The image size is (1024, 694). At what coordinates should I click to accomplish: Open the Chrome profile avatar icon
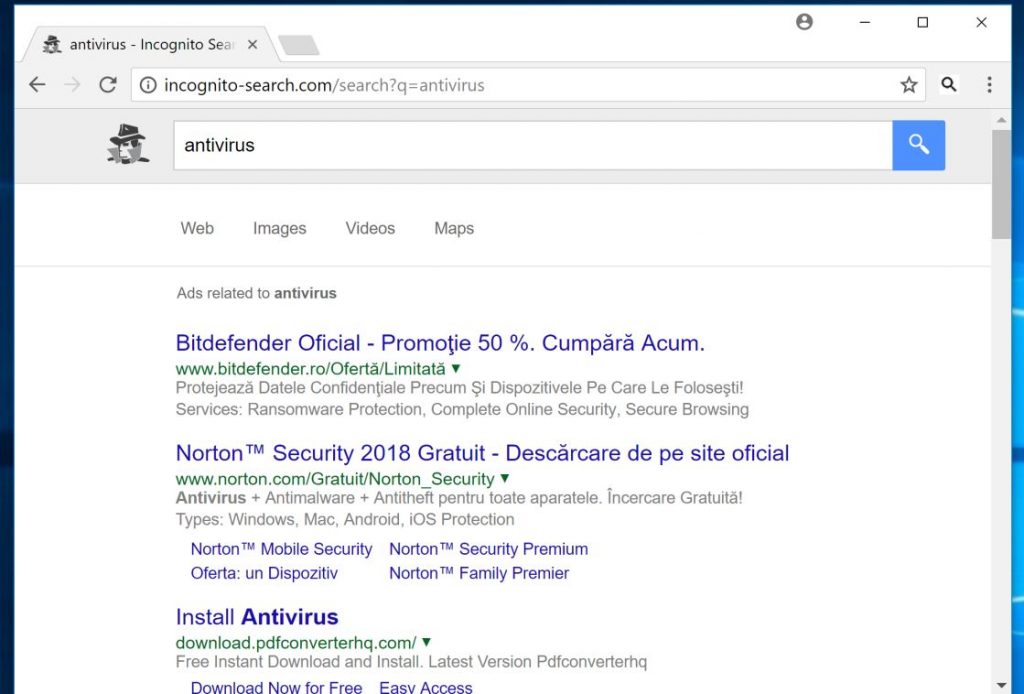804,22
